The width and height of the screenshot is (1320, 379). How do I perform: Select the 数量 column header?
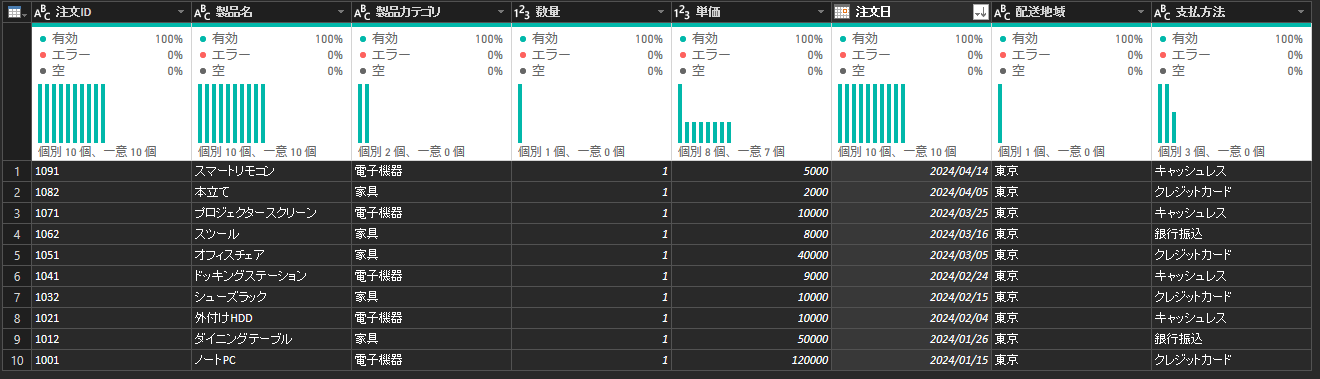(x=590, y=12)
